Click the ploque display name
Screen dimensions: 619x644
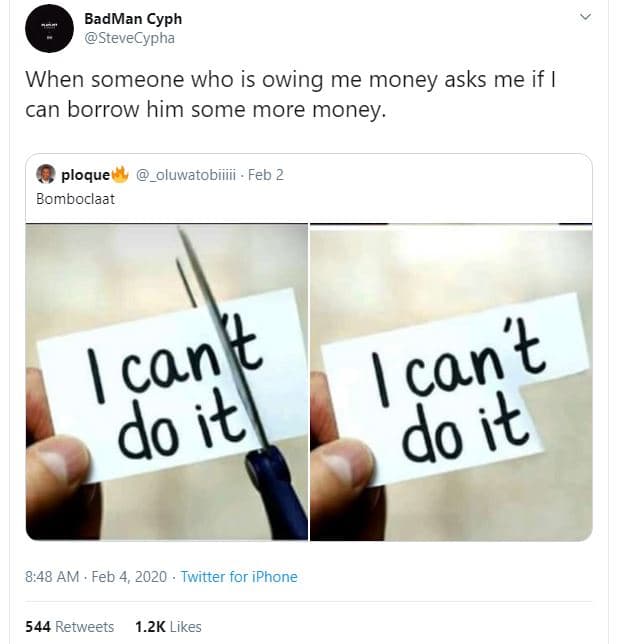pos(85,174)
